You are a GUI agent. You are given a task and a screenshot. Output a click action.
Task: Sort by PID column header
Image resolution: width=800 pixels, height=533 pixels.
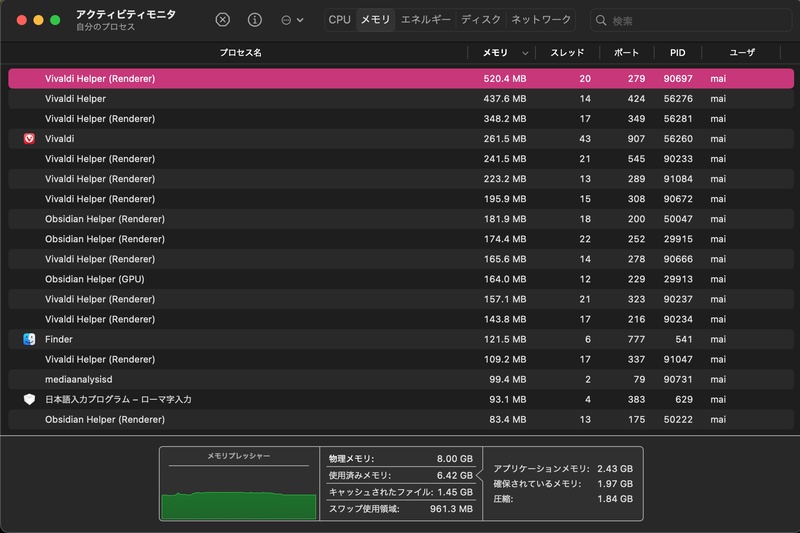point(678,53)
